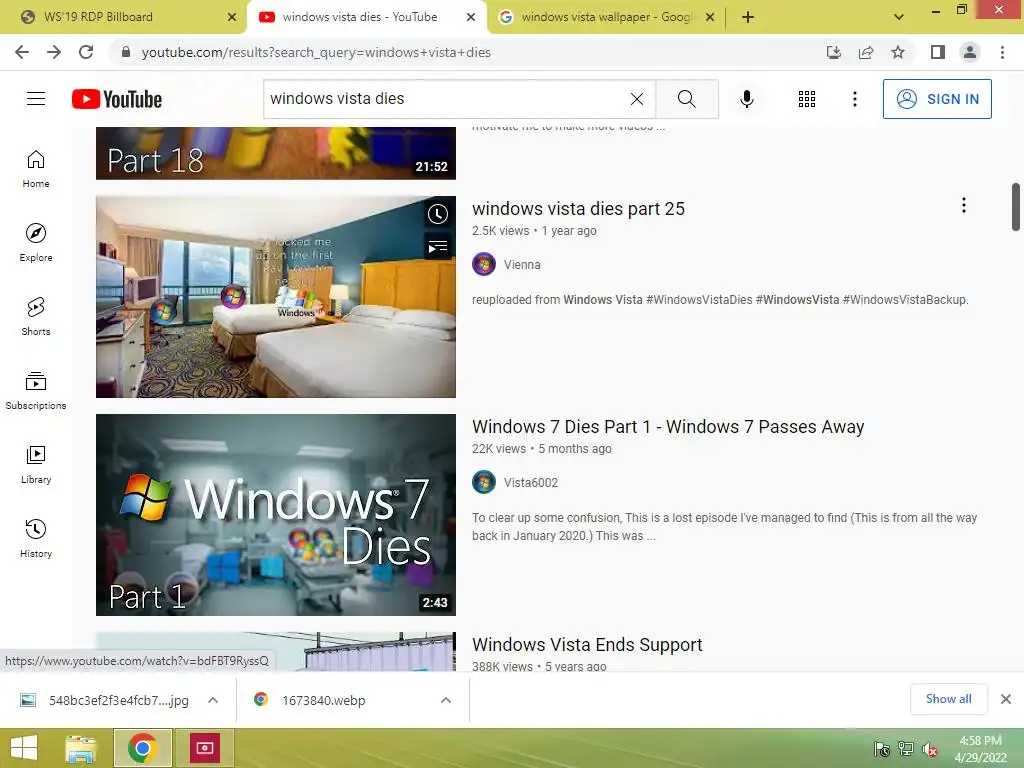This screenshot has height=768, width=1024.
Task: Open the hotel room part 25 thumbnail
Action: (276, 296)
